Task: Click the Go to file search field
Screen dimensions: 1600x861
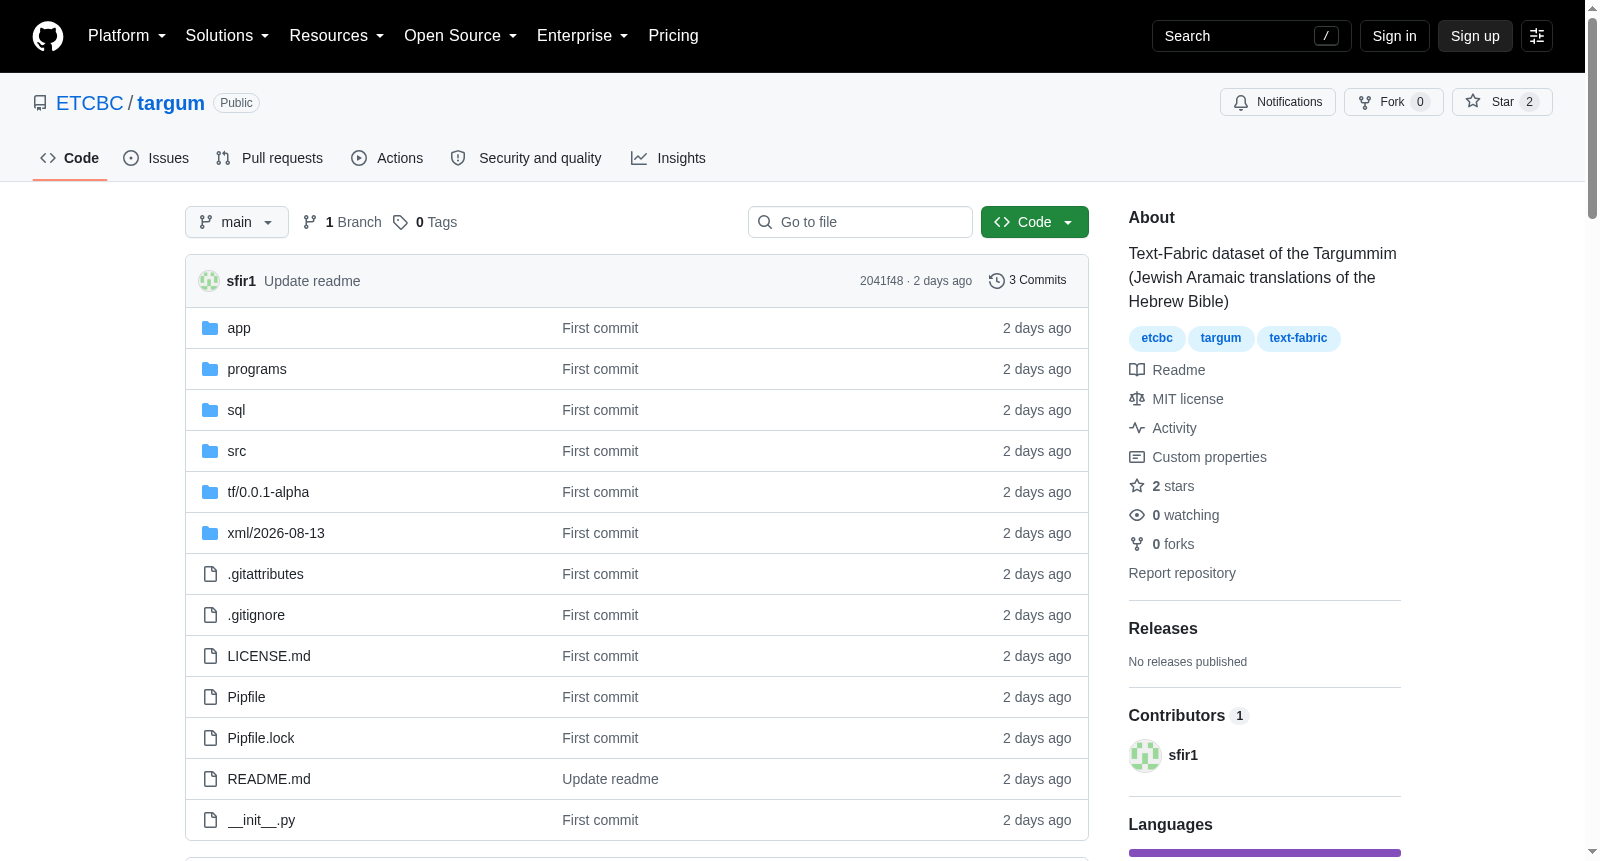Action: pyautogui.click(x=860, y=222)
